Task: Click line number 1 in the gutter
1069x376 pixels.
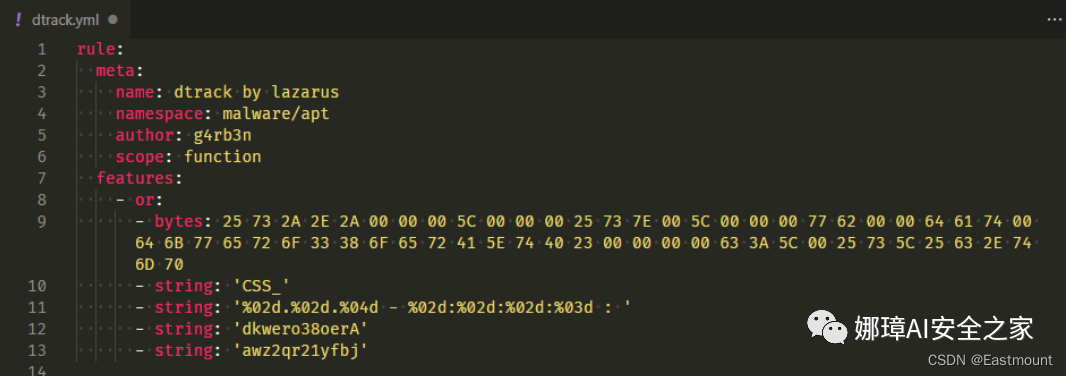Action: coord(42,49)
